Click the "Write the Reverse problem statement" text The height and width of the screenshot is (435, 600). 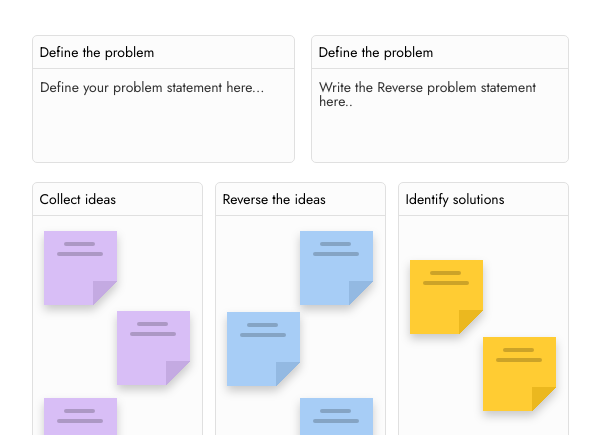point(427,88)
